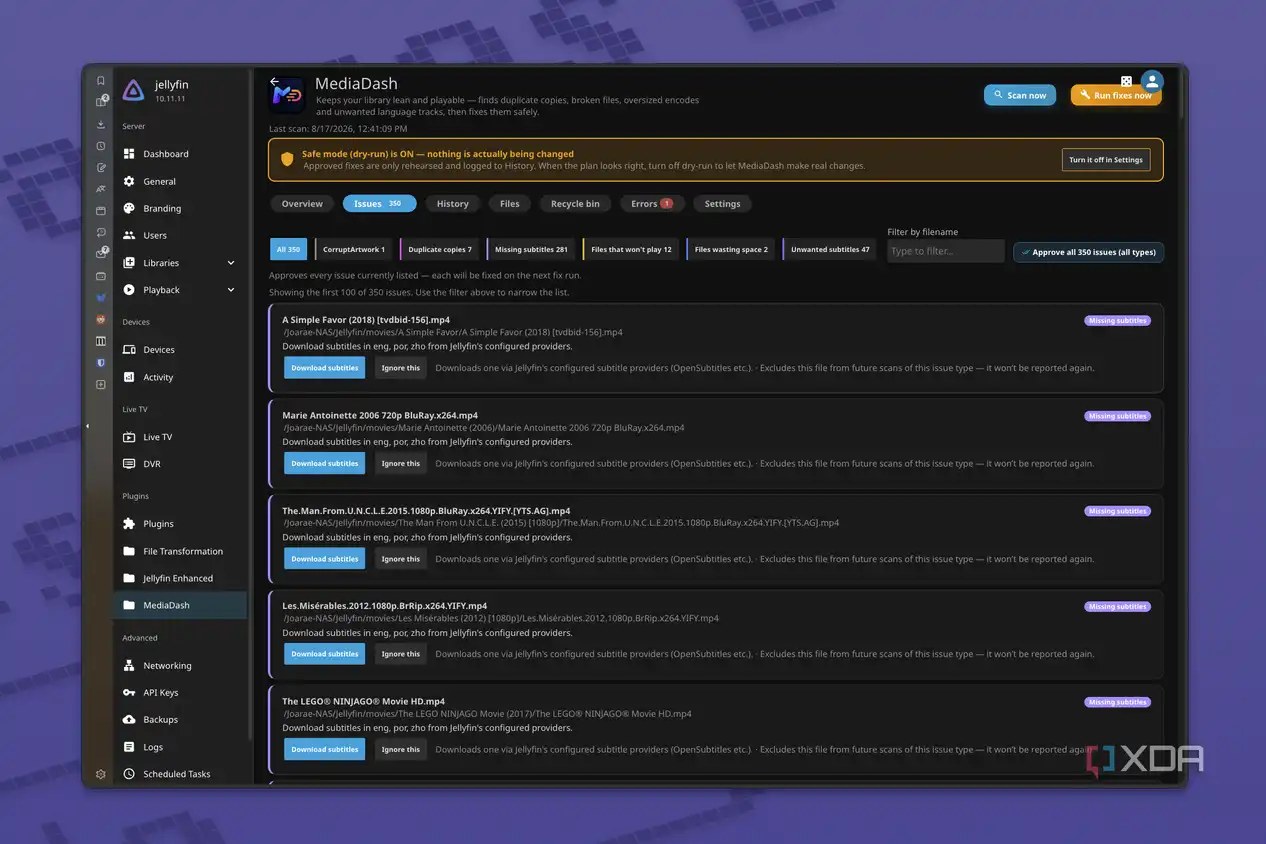
Task: Download subtitles for A Simple Favor
Action: [324, 368]
